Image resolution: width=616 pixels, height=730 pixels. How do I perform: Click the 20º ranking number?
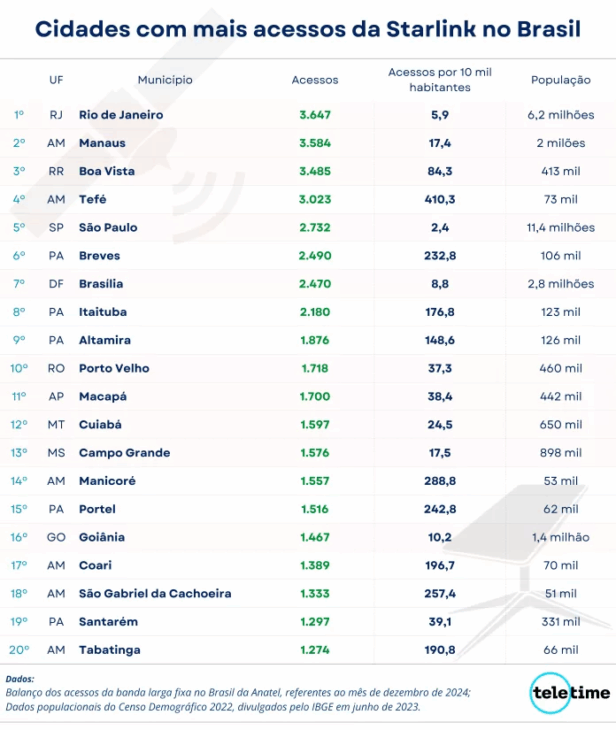click(x=19, y=650)
